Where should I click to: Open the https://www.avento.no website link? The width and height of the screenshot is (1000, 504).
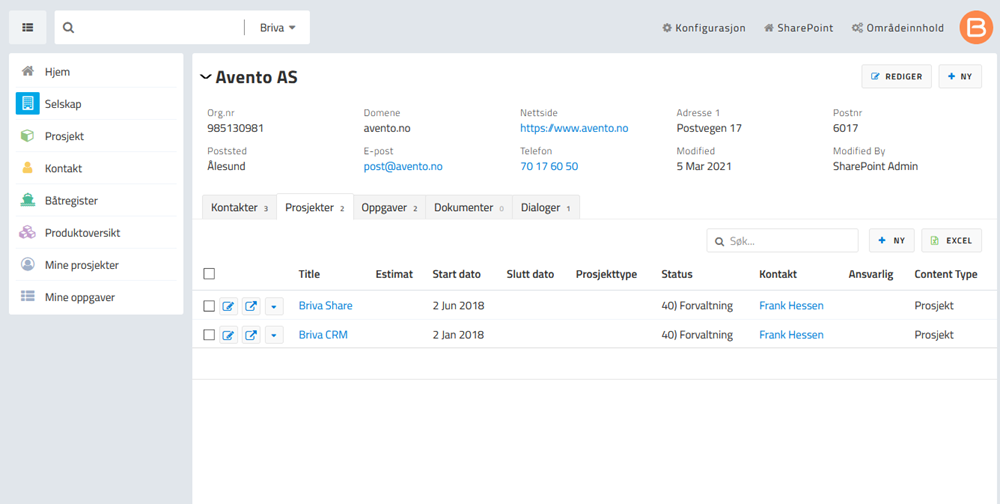[574, 128]
